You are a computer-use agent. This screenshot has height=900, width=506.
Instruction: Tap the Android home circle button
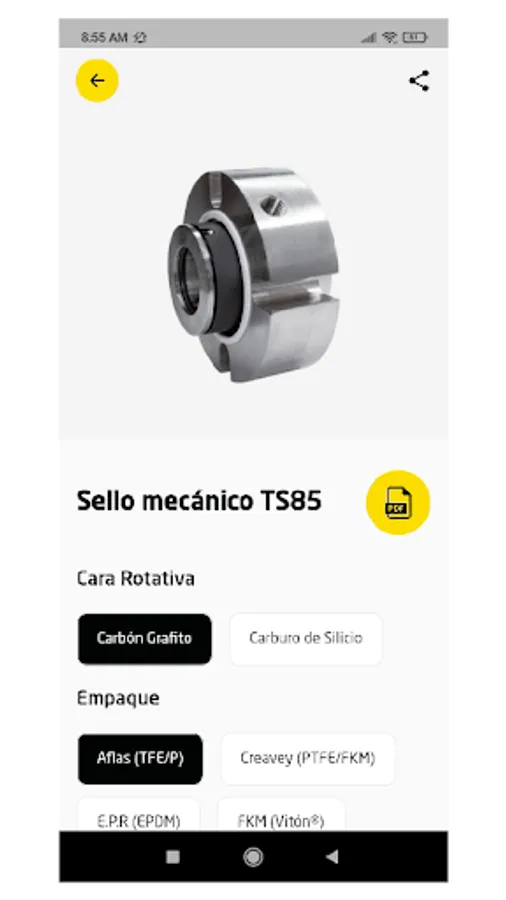point(253,856)
